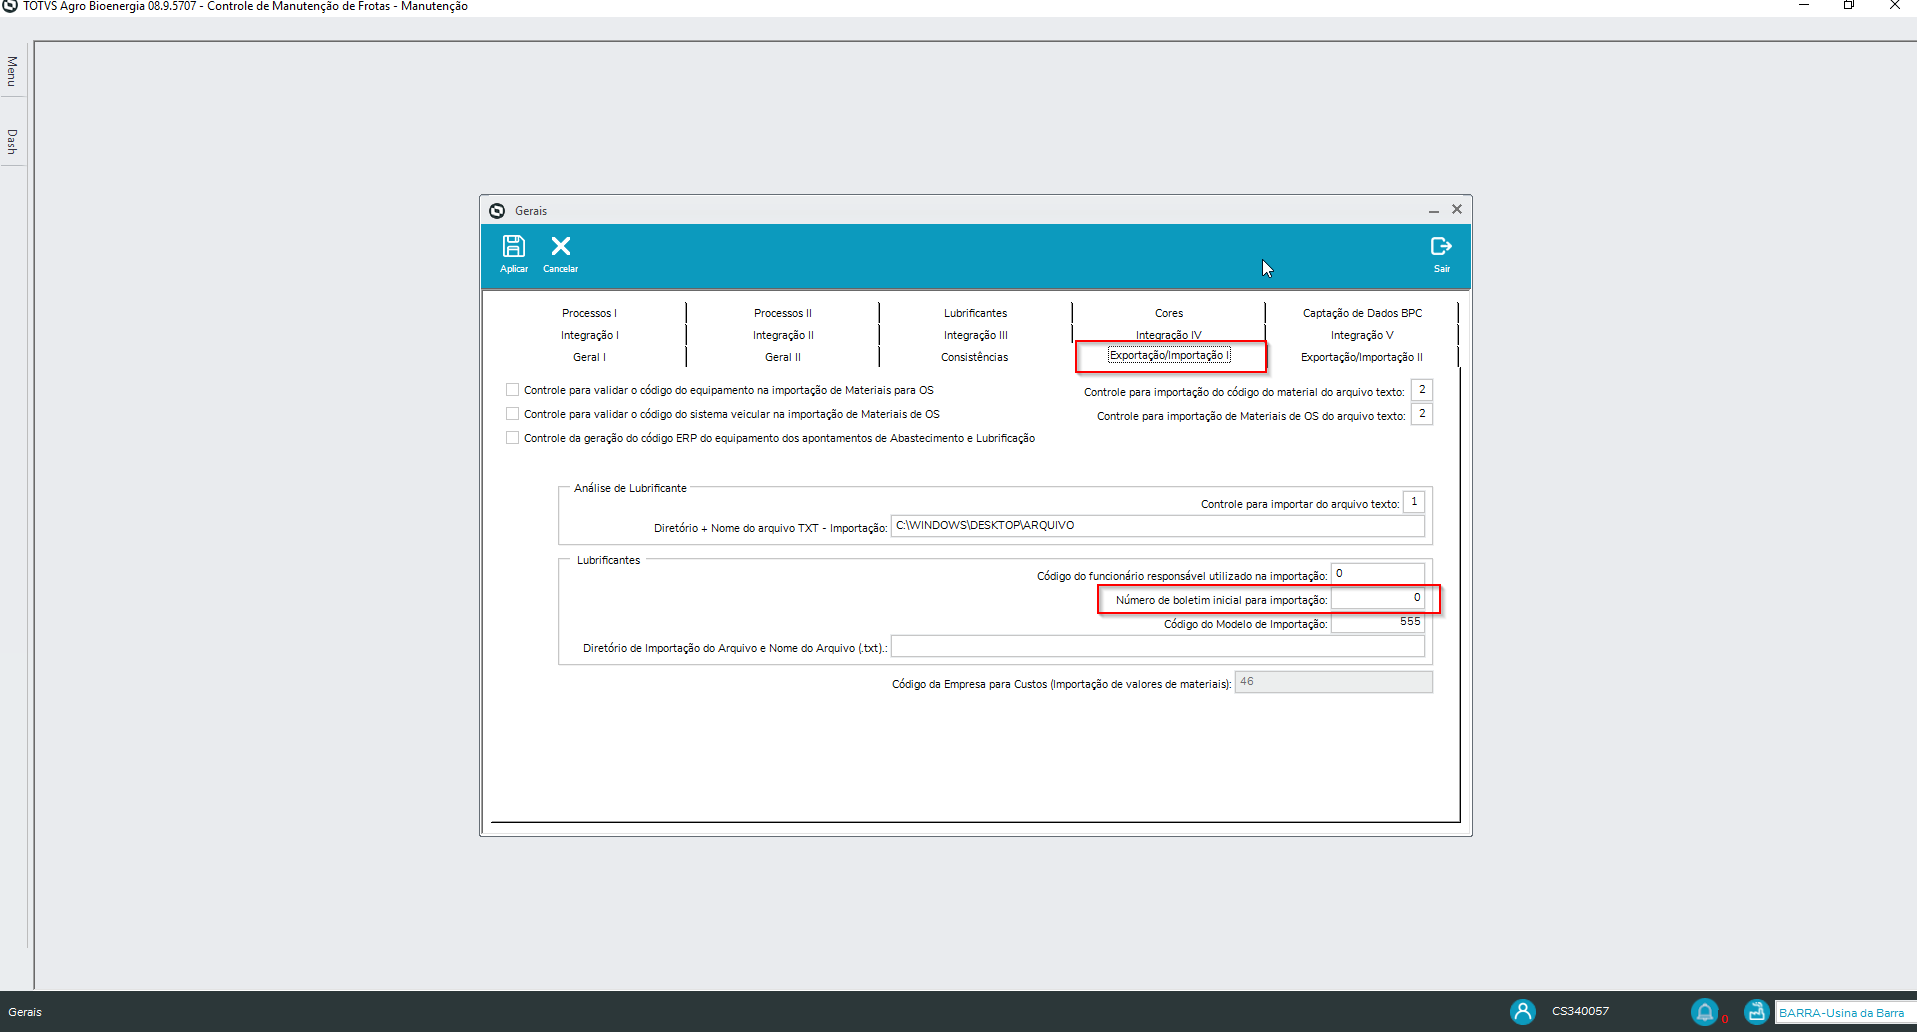
Task: Open the Consistências tab
Action: pos(975,357)
